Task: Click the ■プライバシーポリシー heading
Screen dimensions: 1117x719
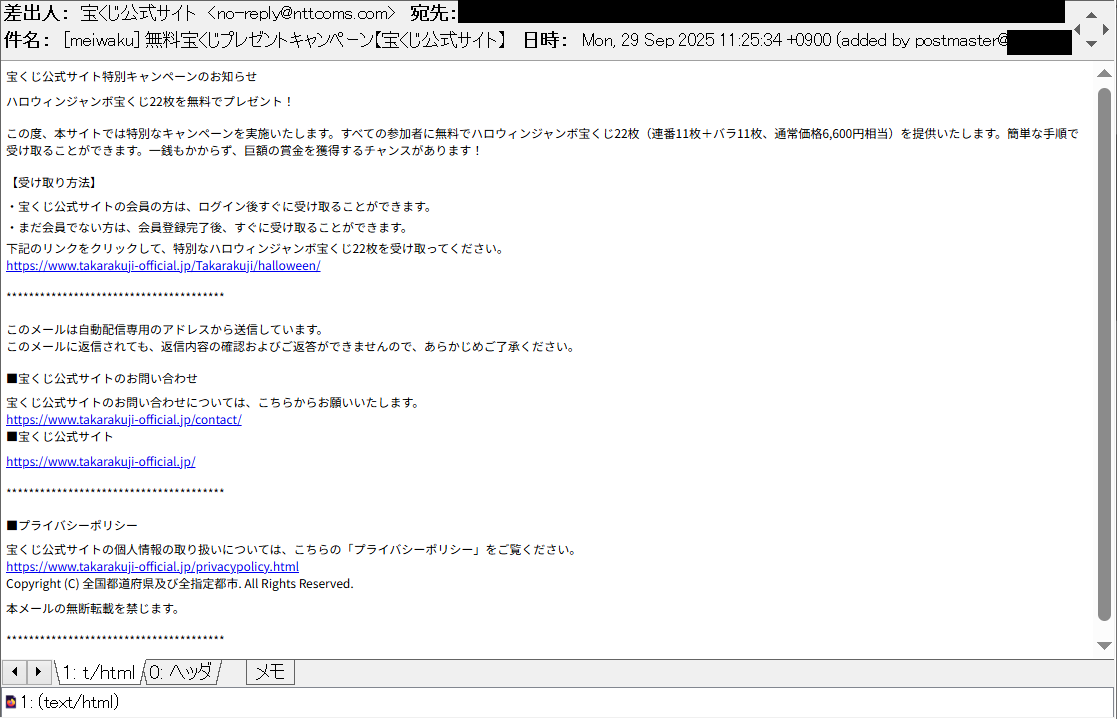Action: 72,525
